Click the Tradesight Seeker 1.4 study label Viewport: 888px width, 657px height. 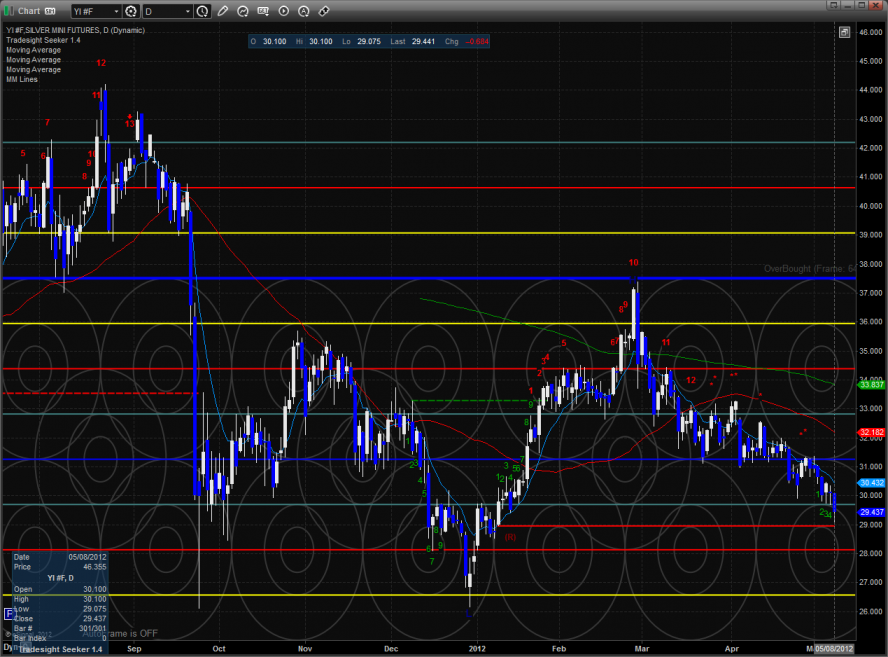click(41, 42)
